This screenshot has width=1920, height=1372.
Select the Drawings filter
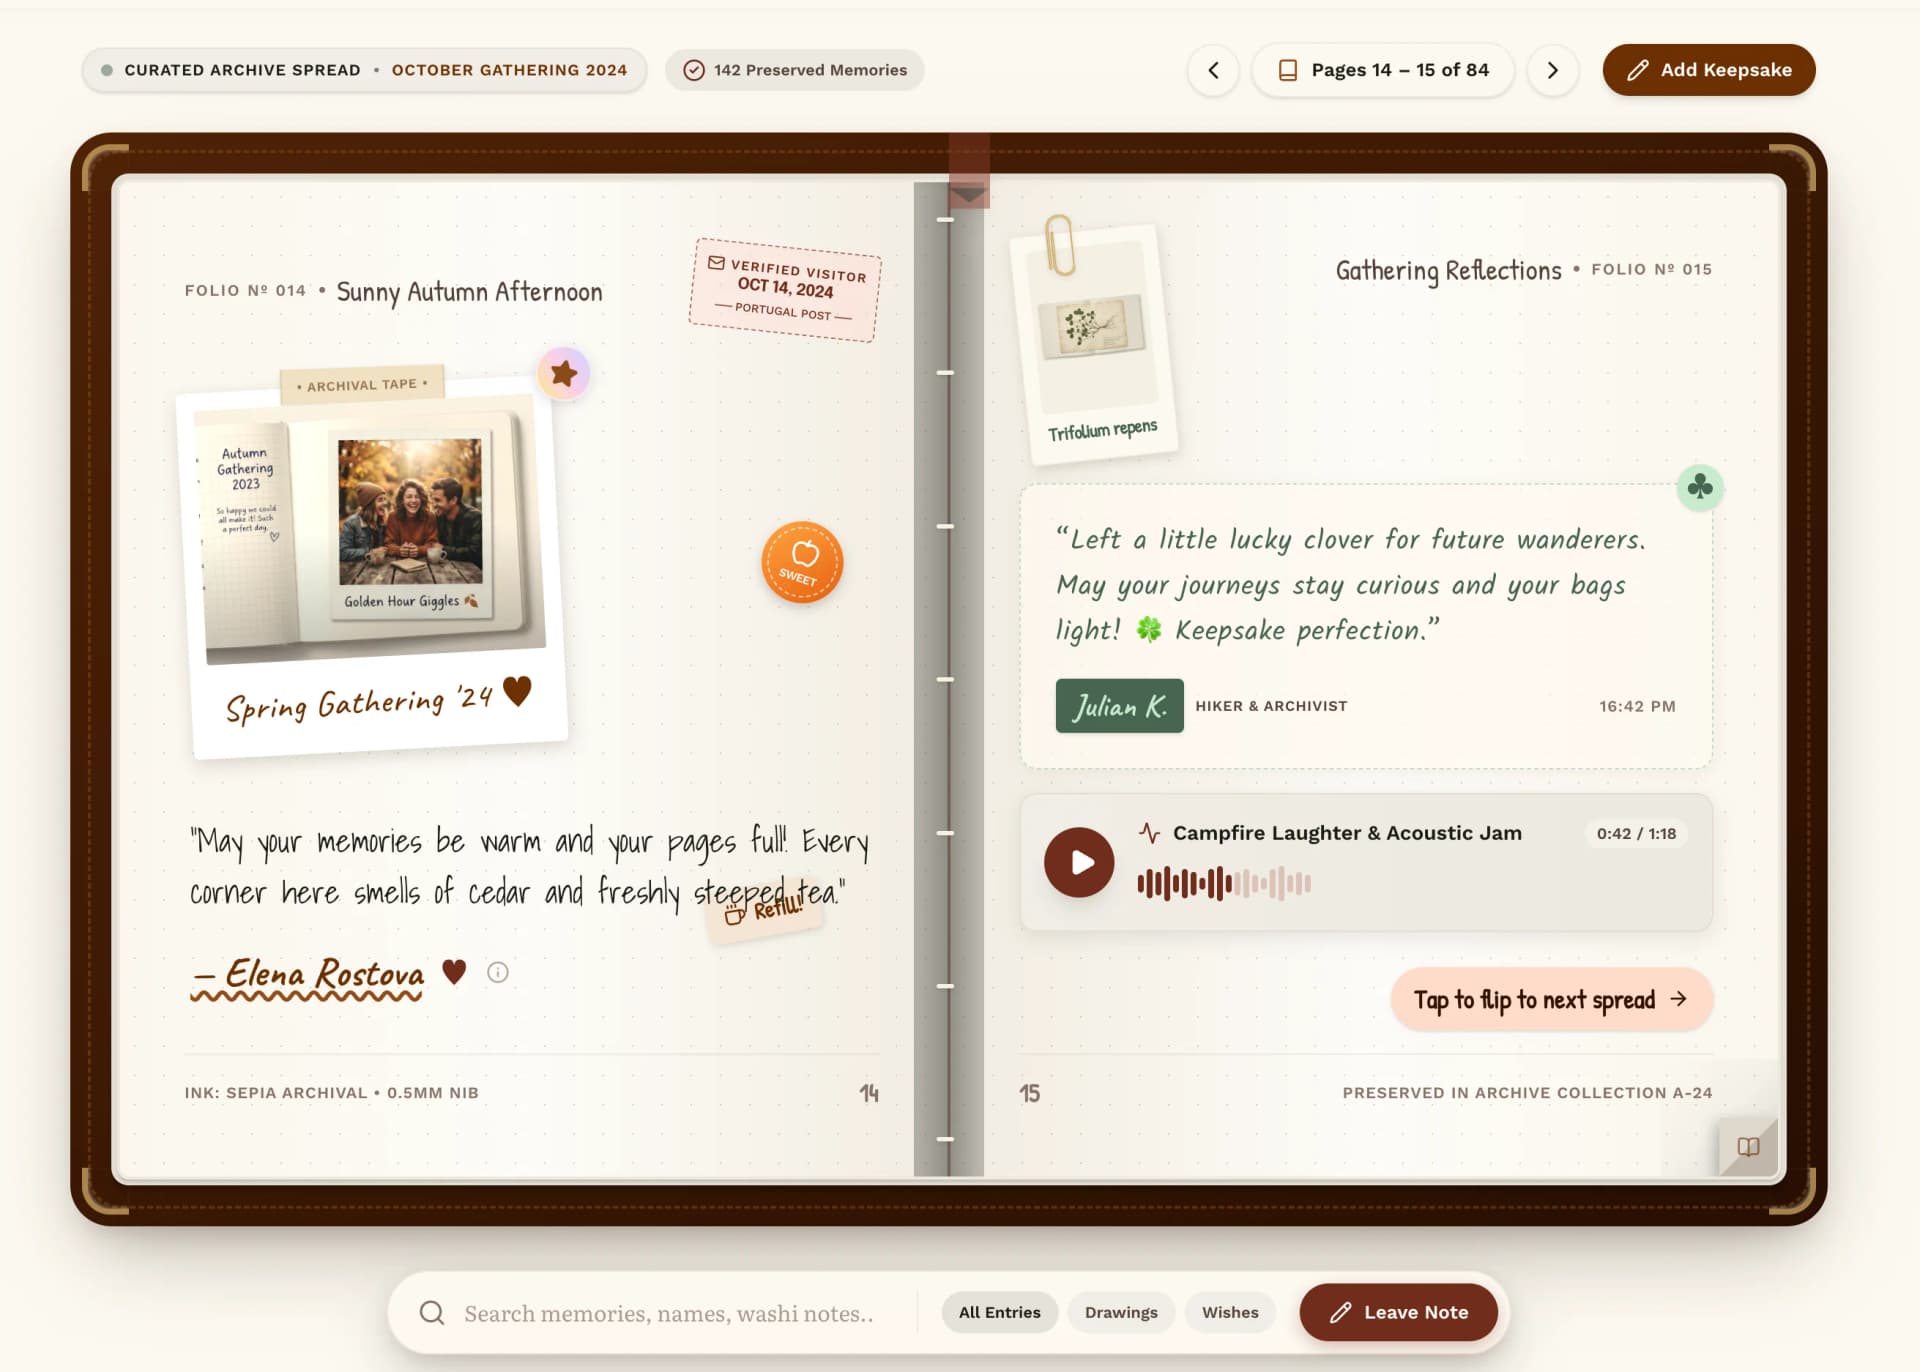point(1121,1312)
